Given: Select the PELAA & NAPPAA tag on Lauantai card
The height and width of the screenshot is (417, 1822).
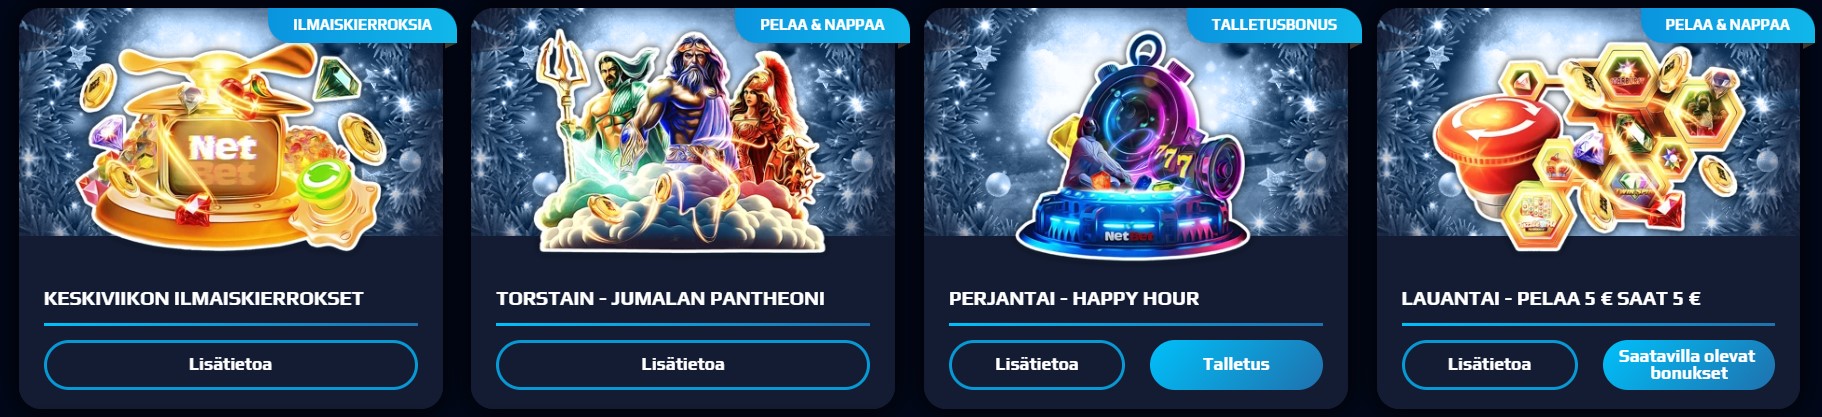Looking at the screenshot, I should point(1727,25).
